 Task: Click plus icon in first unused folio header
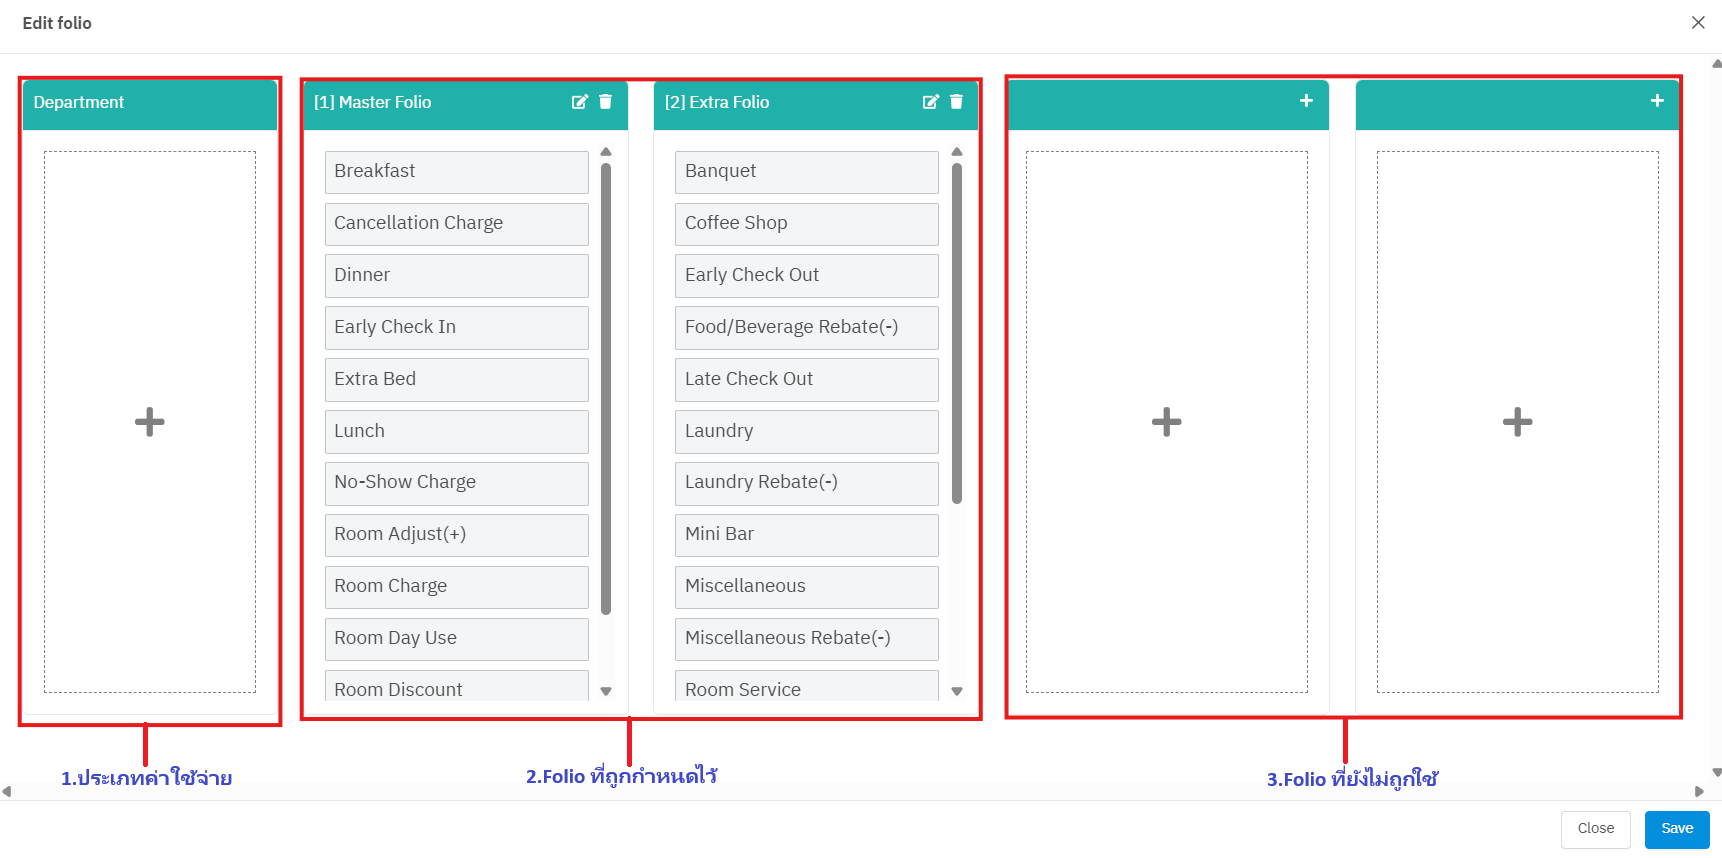coord(1306,101)
